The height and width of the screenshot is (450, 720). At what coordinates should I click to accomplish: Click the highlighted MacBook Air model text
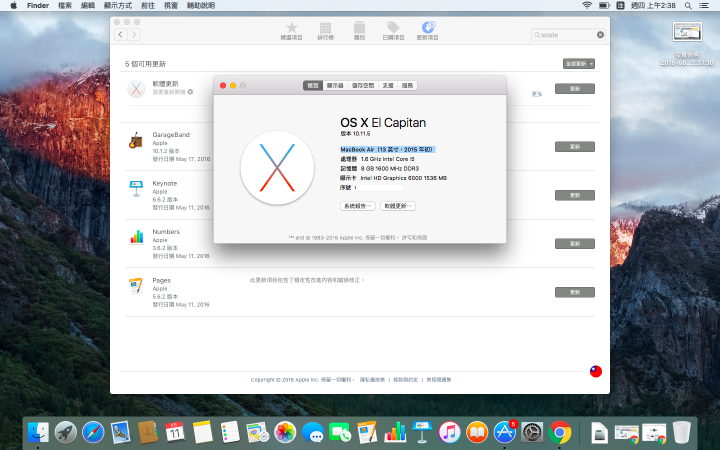pos(387,150)
